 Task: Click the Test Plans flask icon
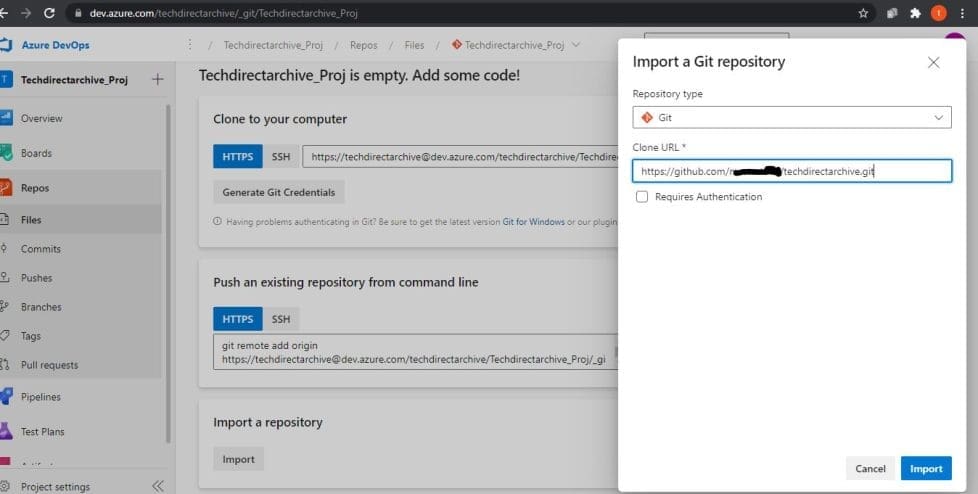(x=5, y=432)
